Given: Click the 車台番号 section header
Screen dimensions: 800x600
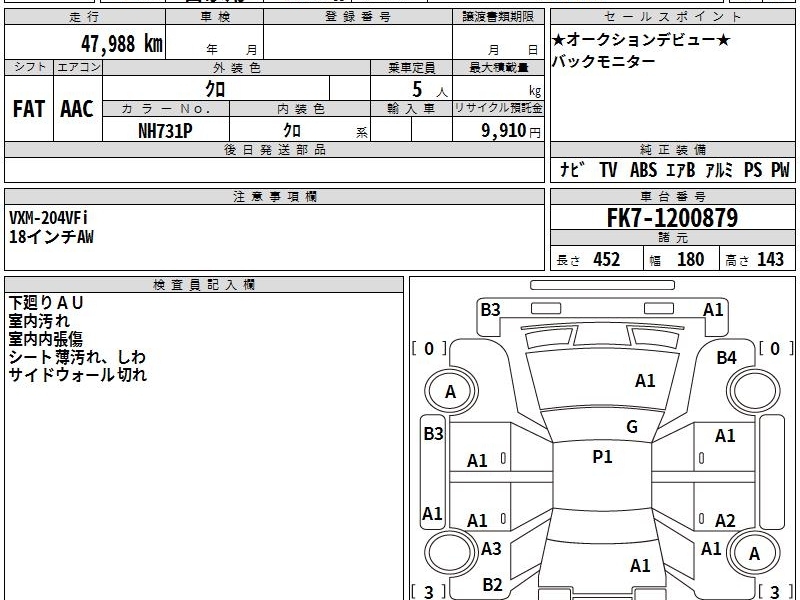Looking at the screenshot, I should pos(672,196).
